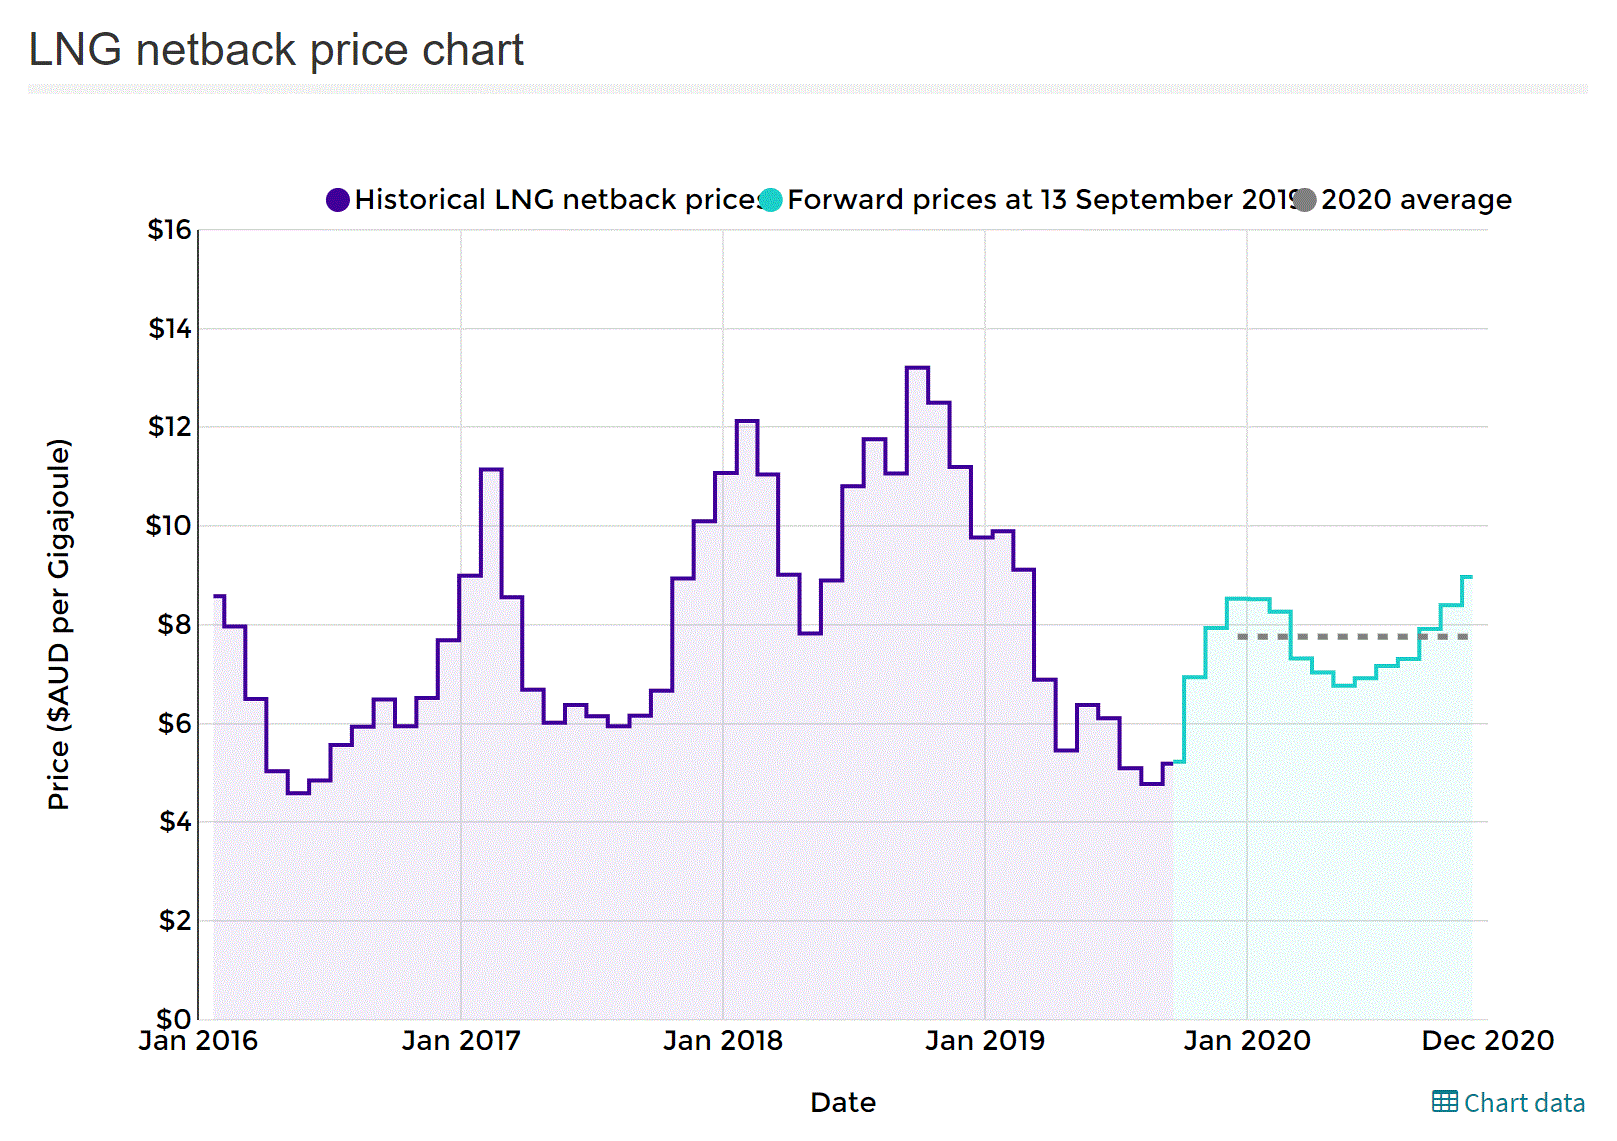Click the LNG netback price chart heading
The width and height of the screenshot is (1617, 1141).
pyautogui.click(x=276, y=50)
